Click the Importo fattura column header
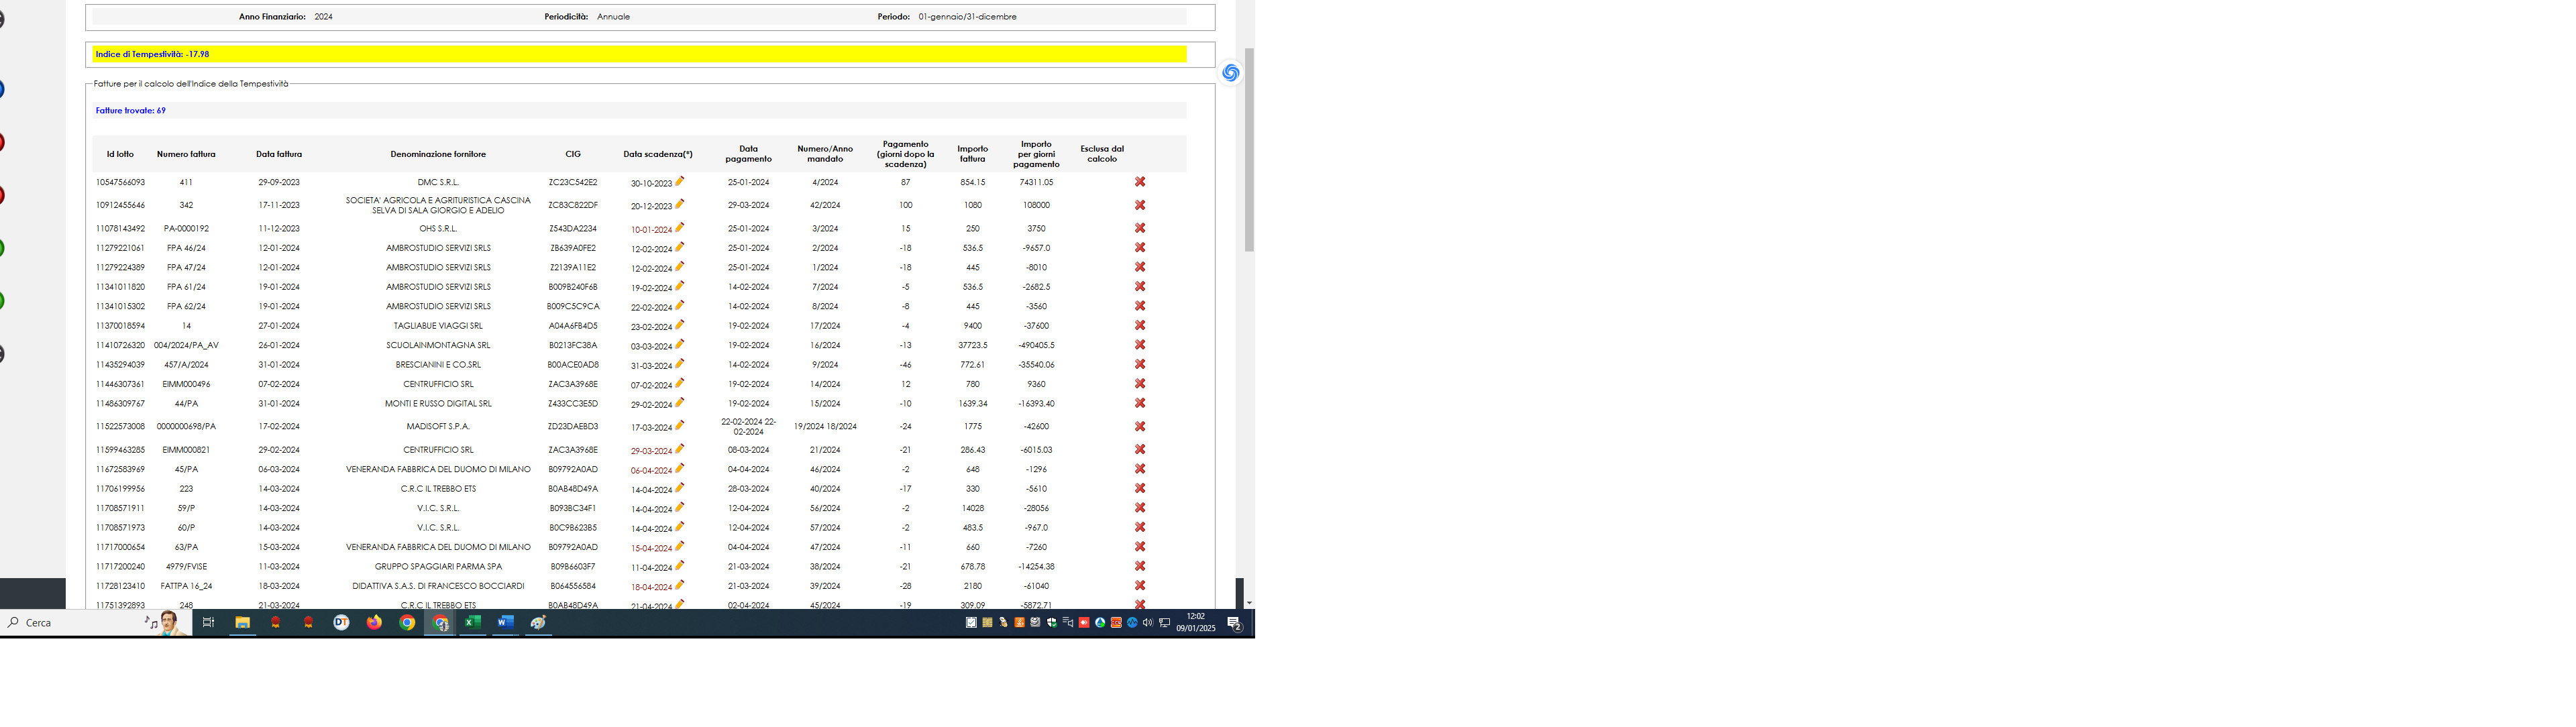 (x=972, y=154)
